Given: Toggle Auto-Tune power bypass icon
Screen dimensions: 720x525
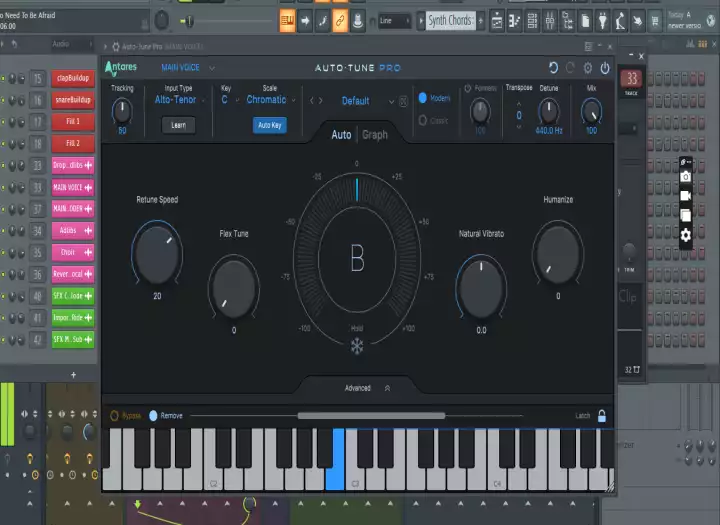Looking at the screenshot, I should coord(605,68).
